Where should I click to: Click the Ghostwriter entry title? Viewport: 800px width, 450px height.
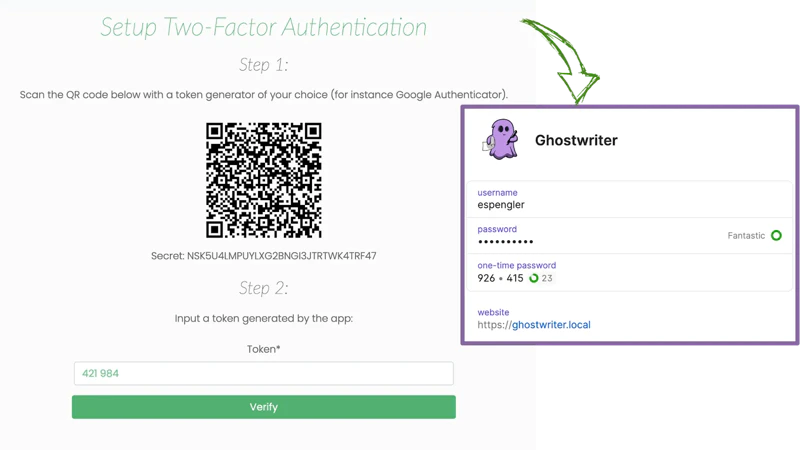[576, 140]
